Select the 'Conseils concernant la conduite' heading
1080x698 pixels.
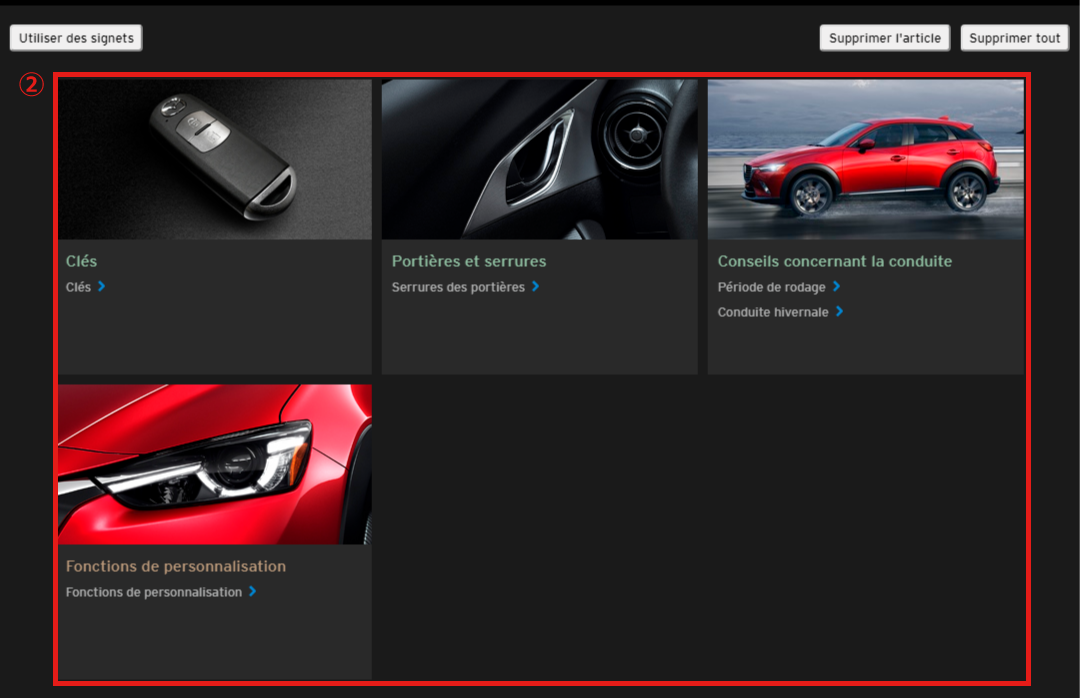click(834, 261)
